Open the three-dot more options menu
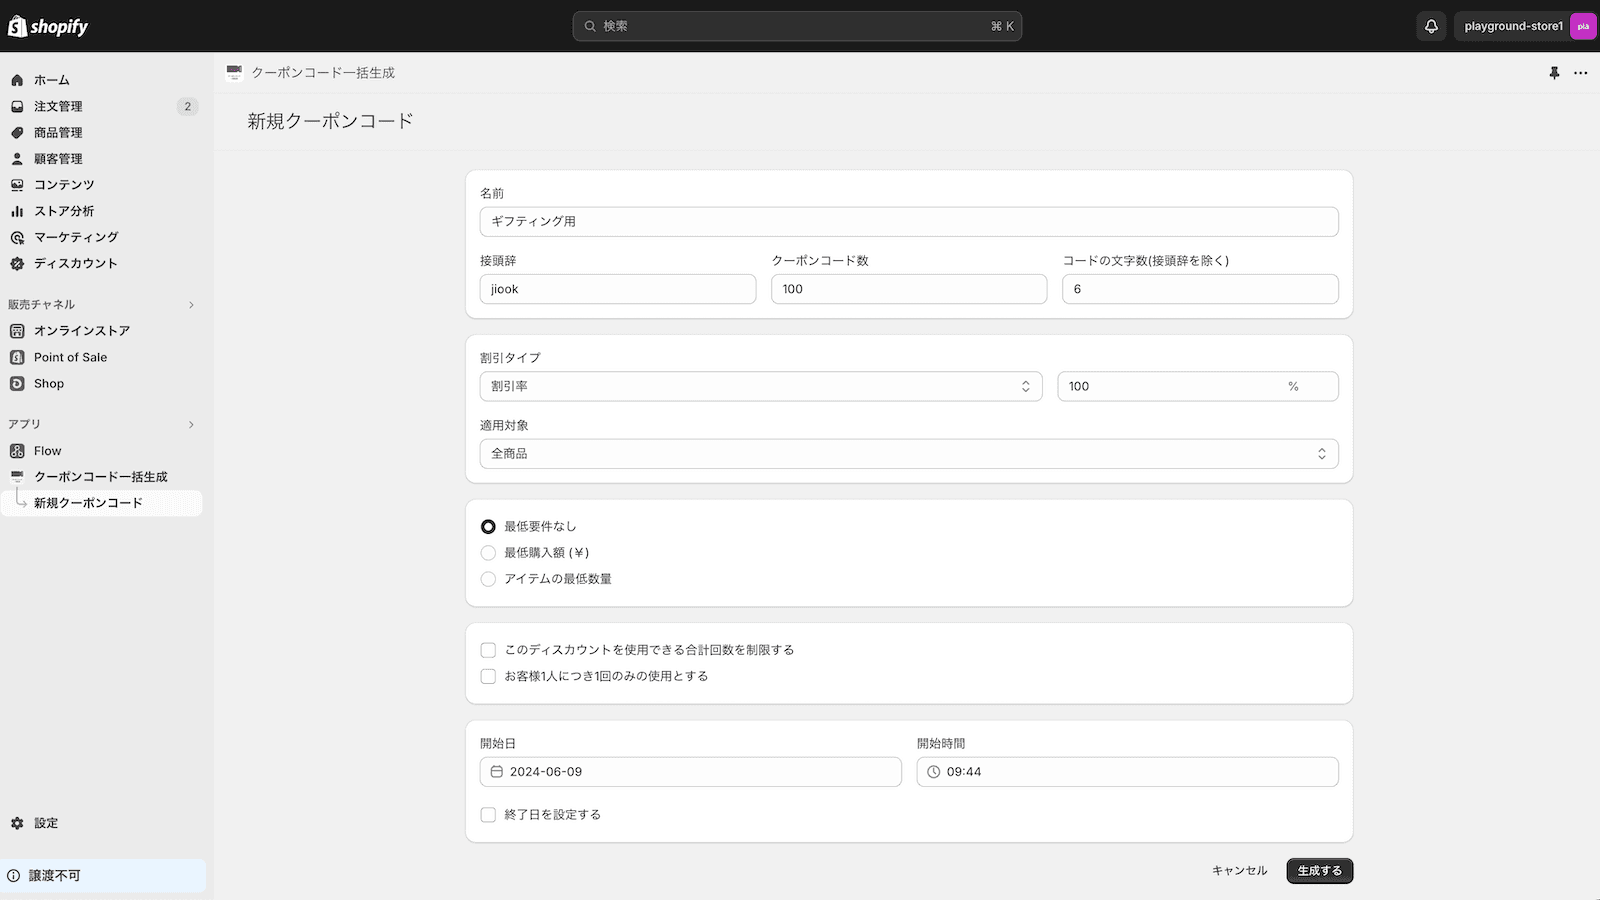The height and width of the screenshot is (900, 1600). pos(1580,73)
